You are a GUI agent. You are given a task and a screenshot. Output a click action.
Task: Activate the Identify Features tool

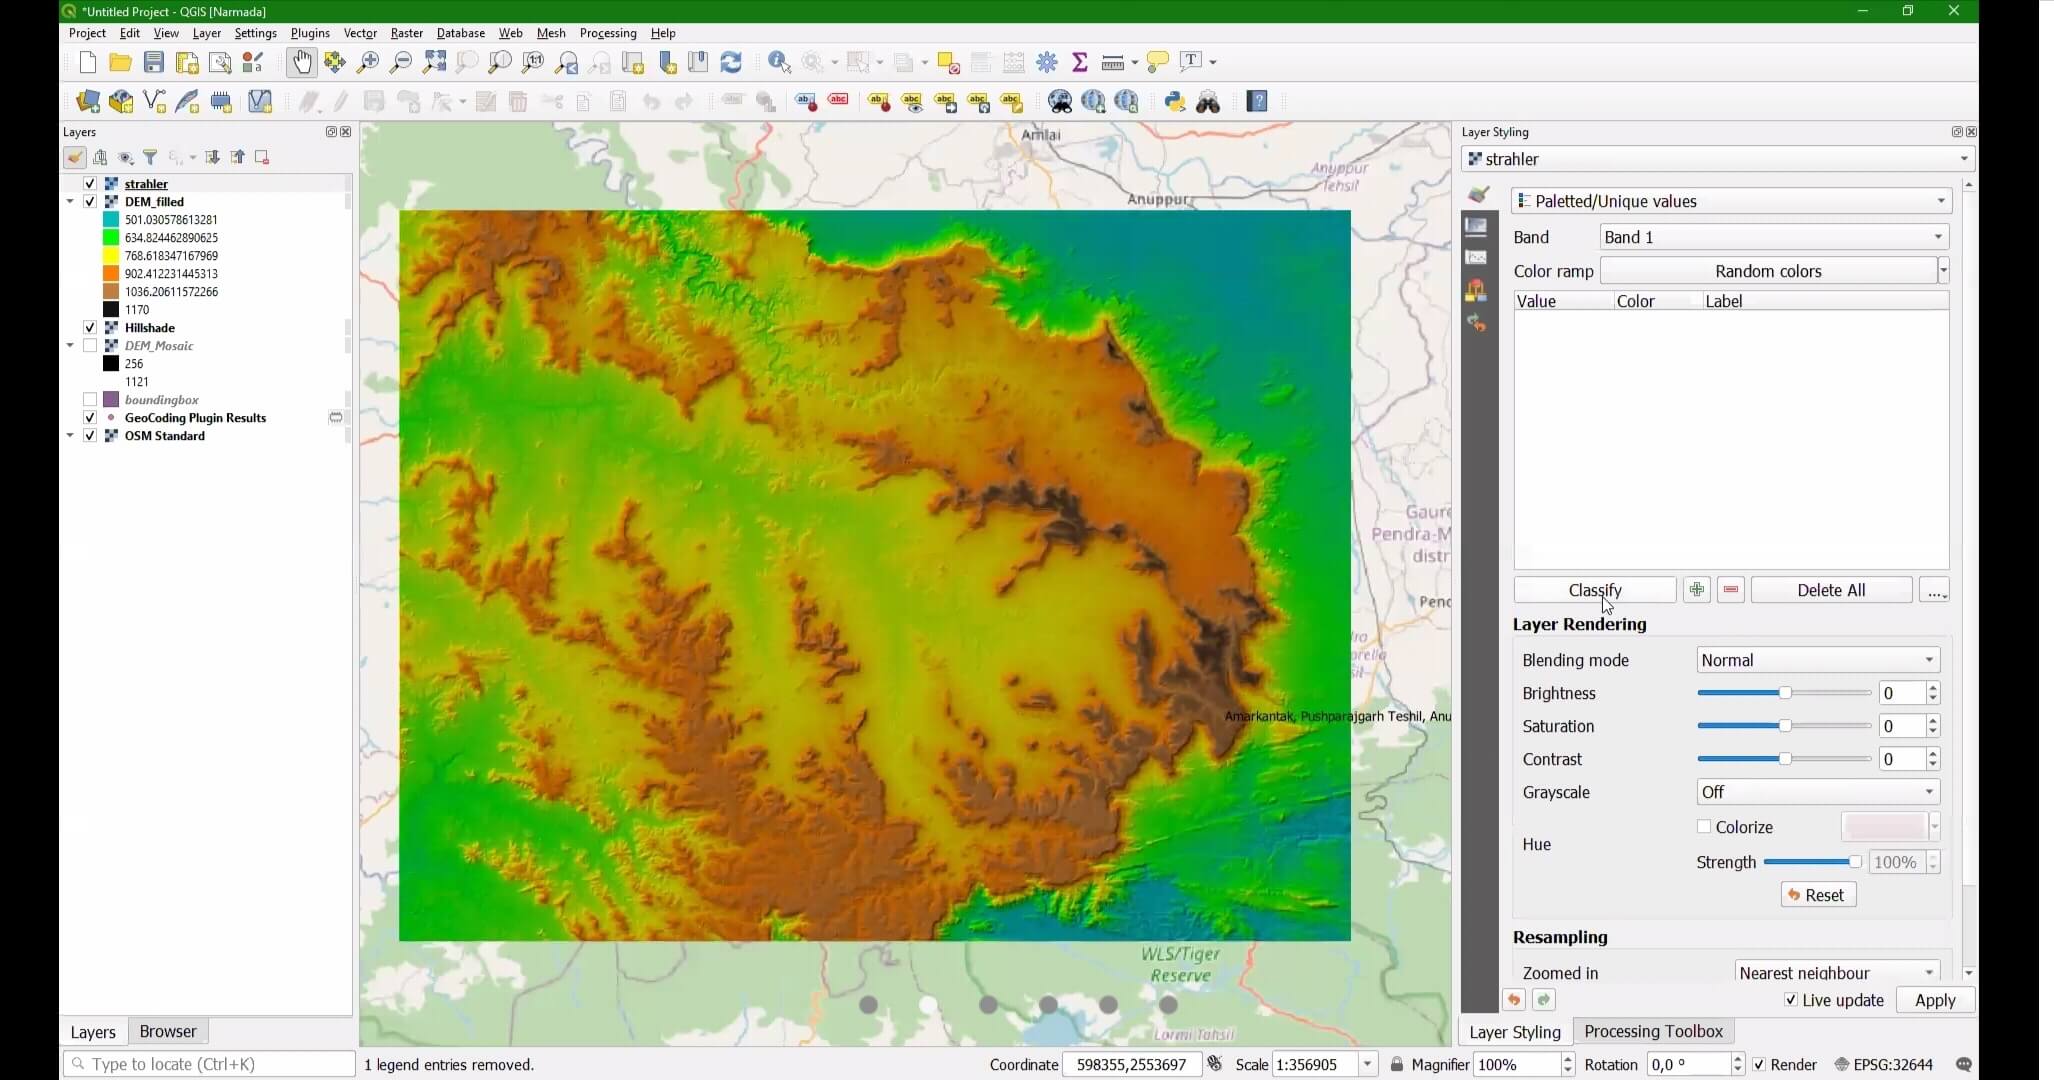pyautogui.click(x=778, y=62)
